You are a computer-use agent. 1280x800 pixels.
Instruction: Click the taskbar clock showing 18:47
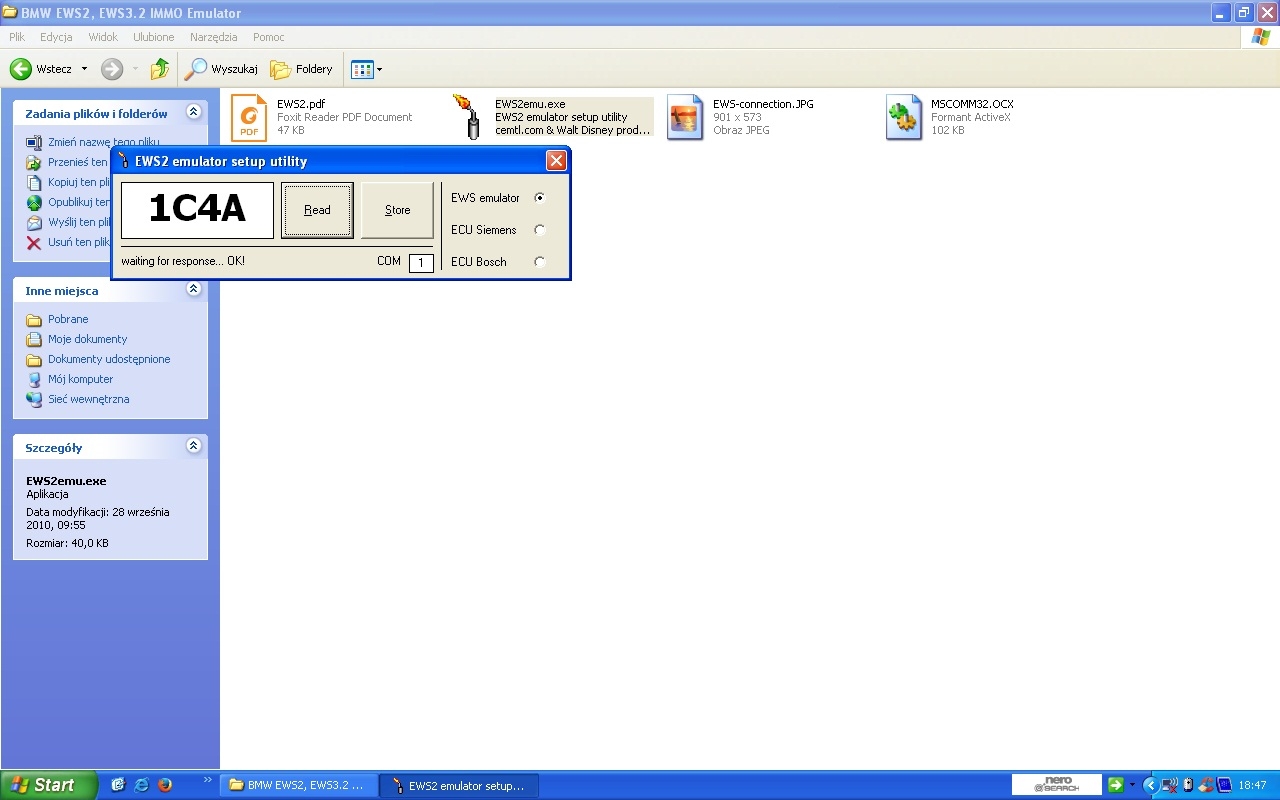point(1253,785)
